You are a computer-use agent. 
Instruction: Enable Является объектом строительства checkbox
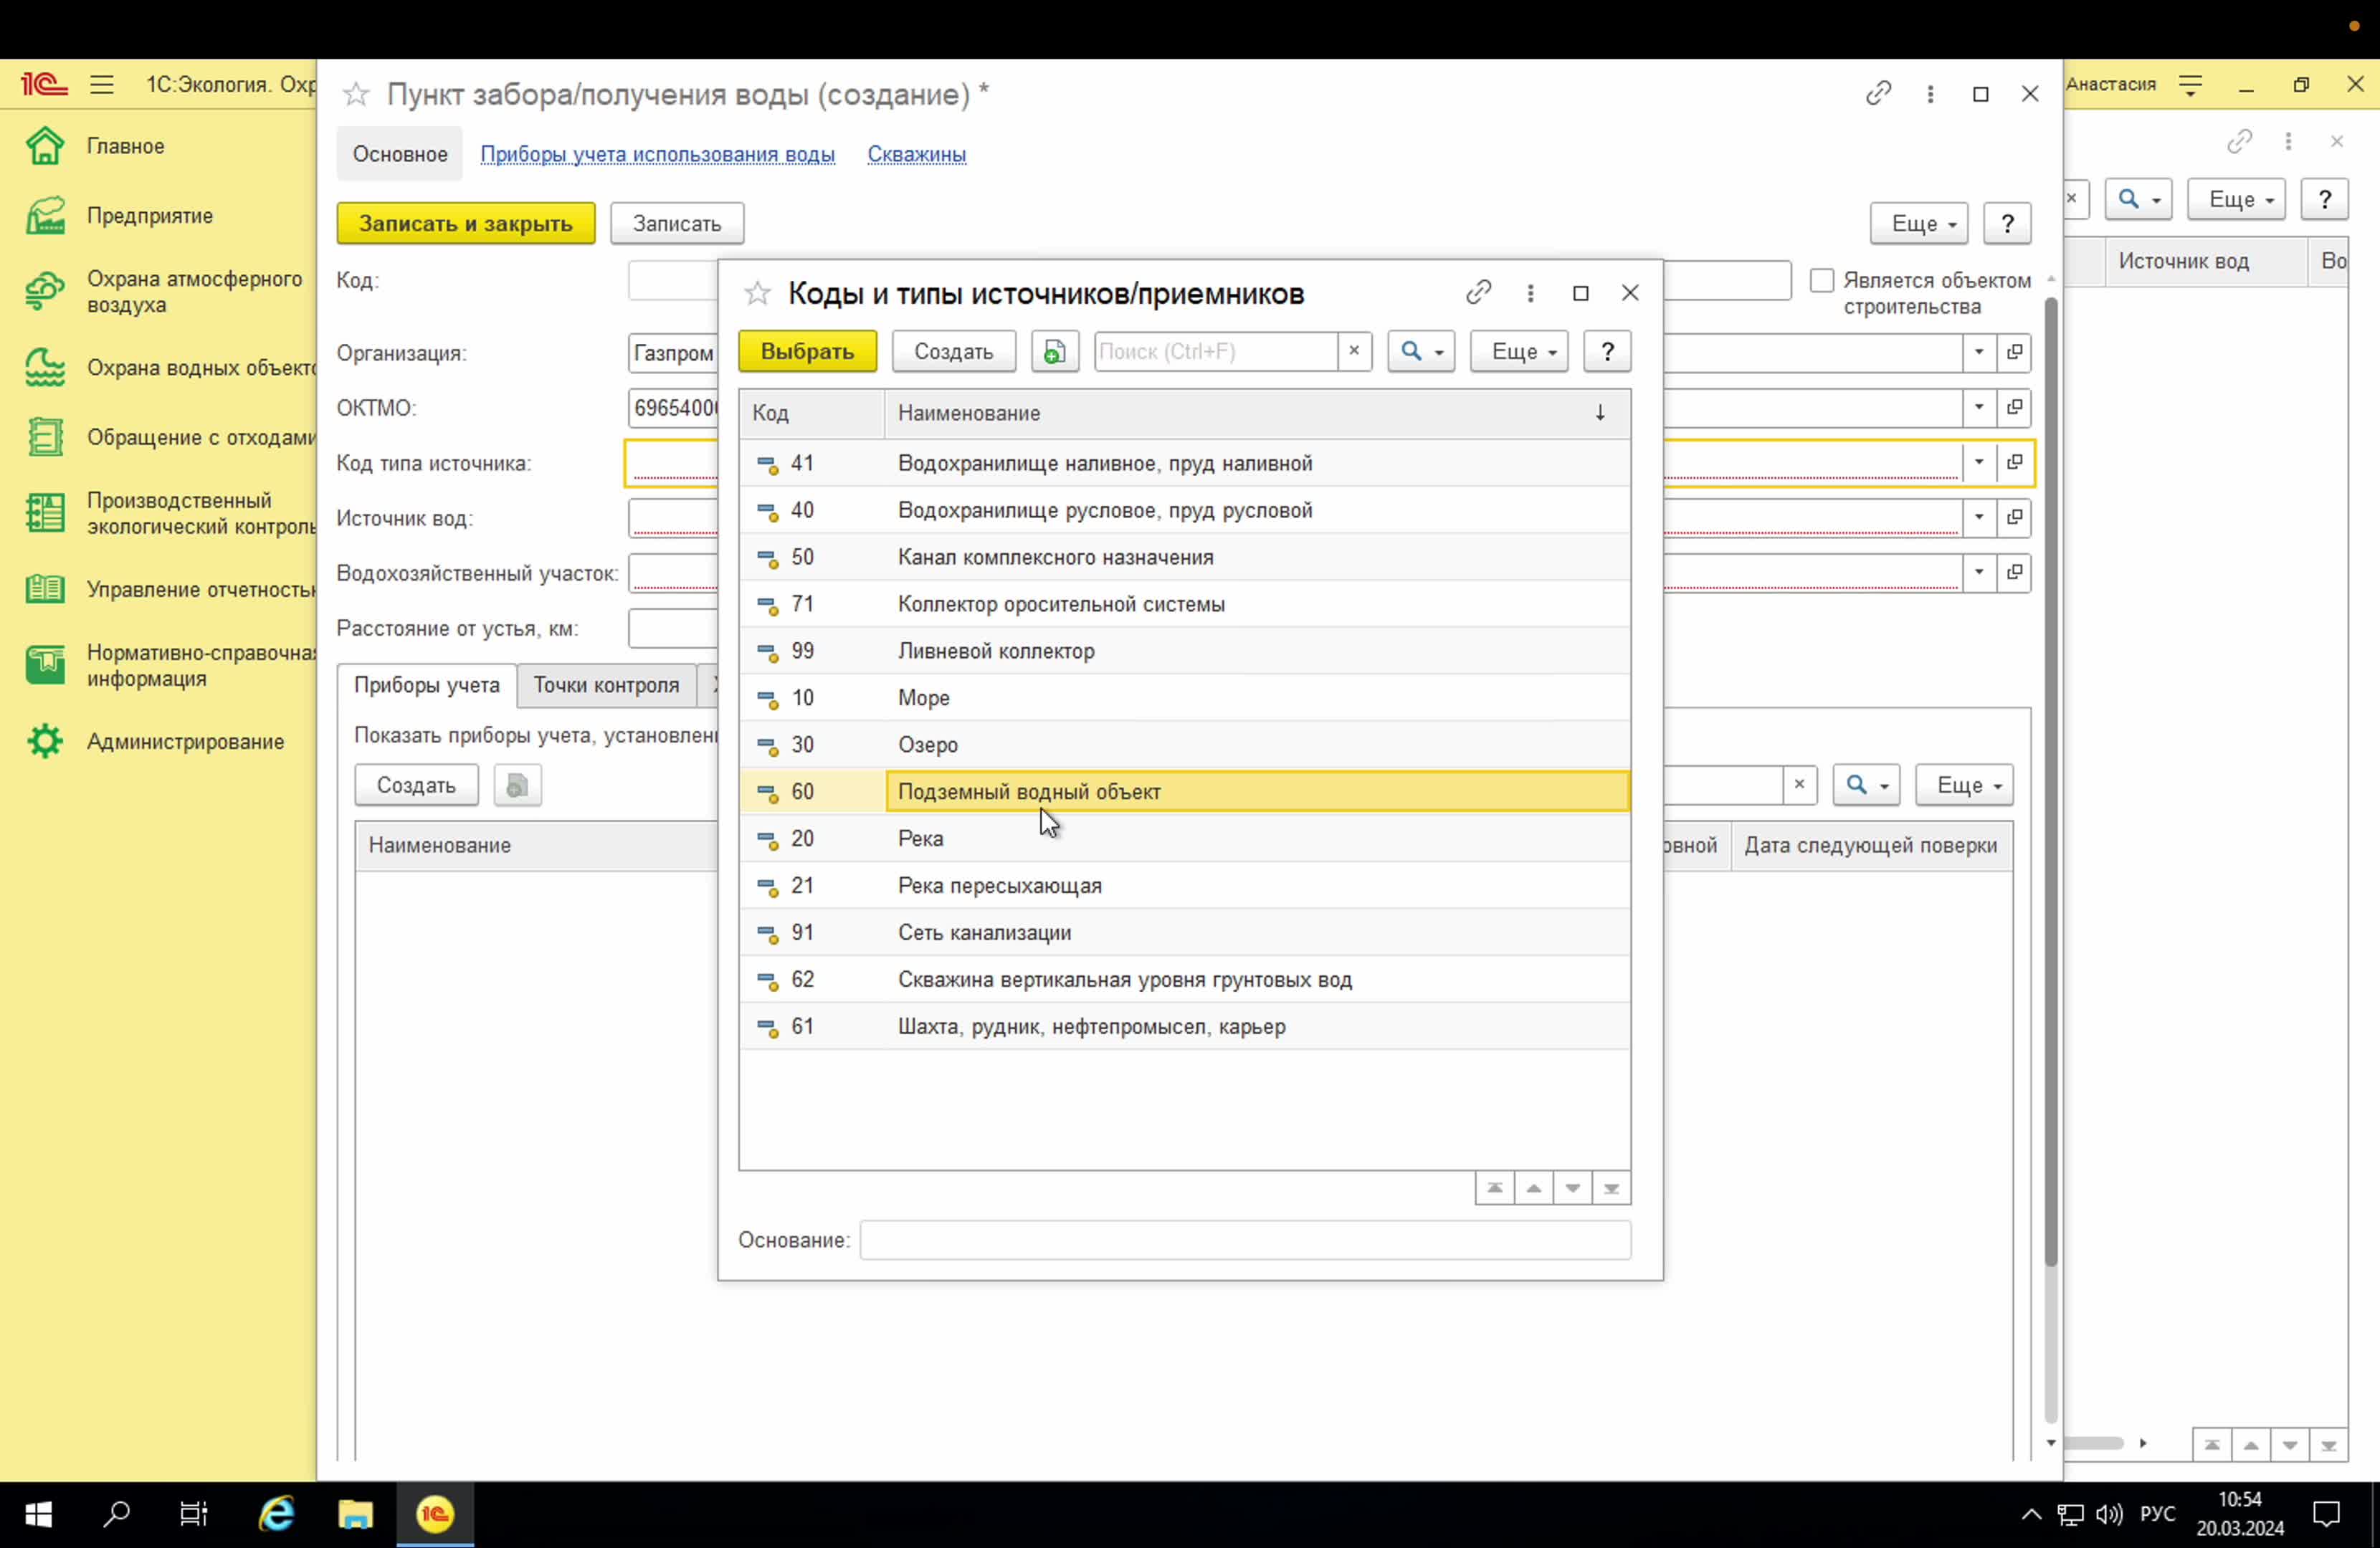point(1821,280)
